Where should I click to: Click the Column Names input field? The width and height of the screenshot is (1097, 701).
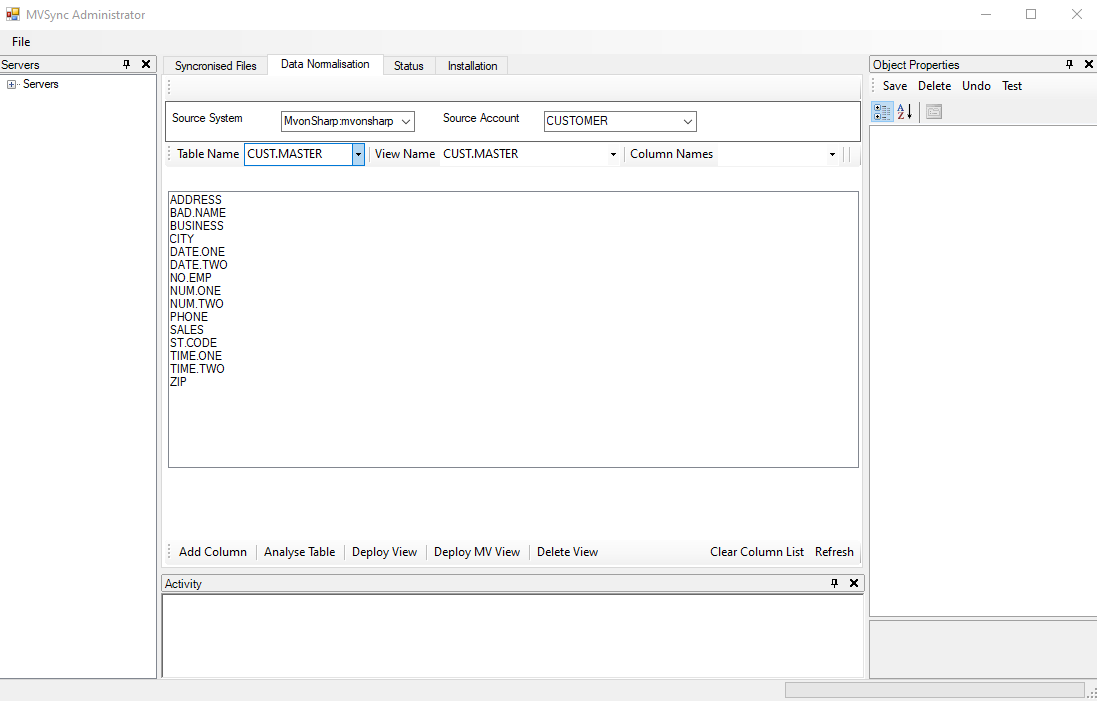771,154
